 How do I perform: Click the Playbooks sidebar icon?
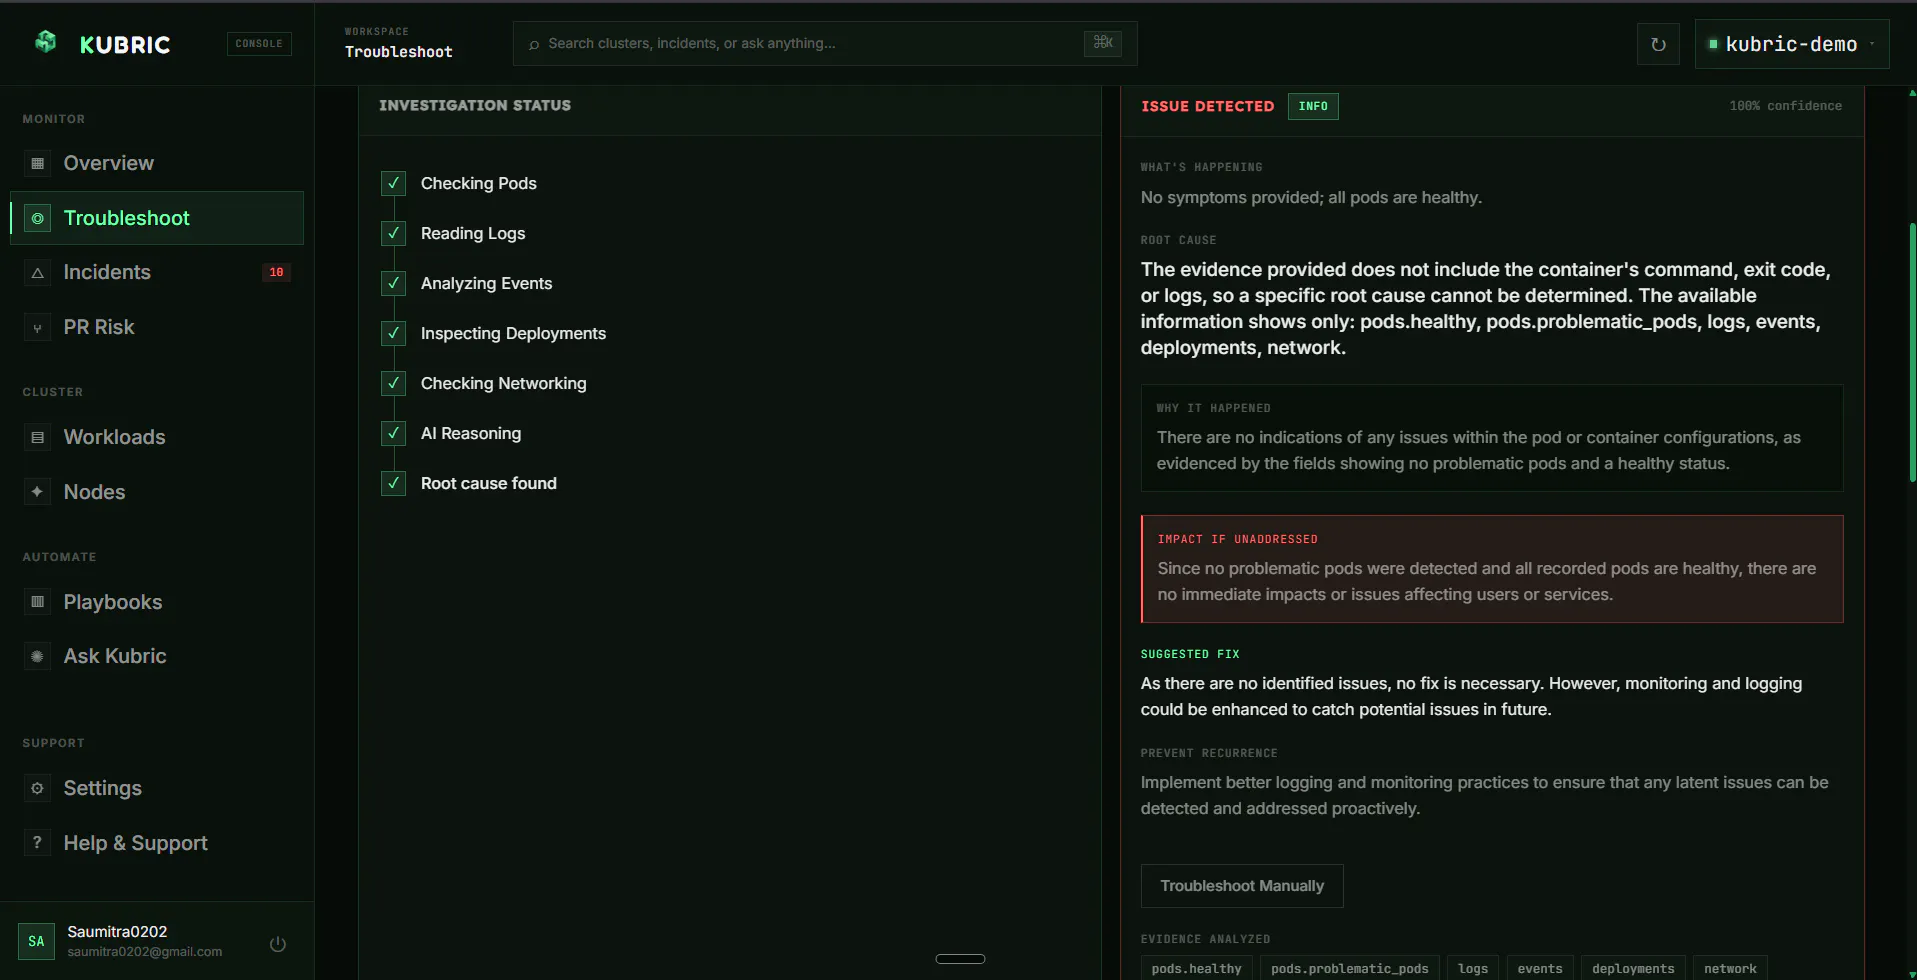click(37, 602)
